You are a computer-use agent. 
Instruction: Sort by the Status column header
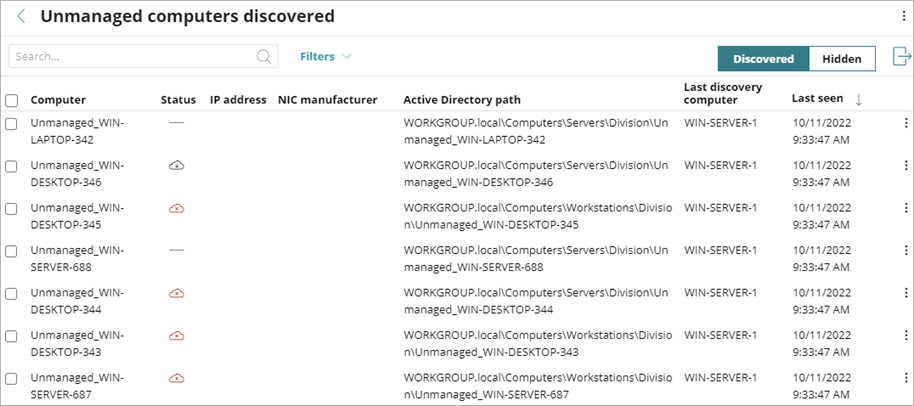[x=178, y=100]
